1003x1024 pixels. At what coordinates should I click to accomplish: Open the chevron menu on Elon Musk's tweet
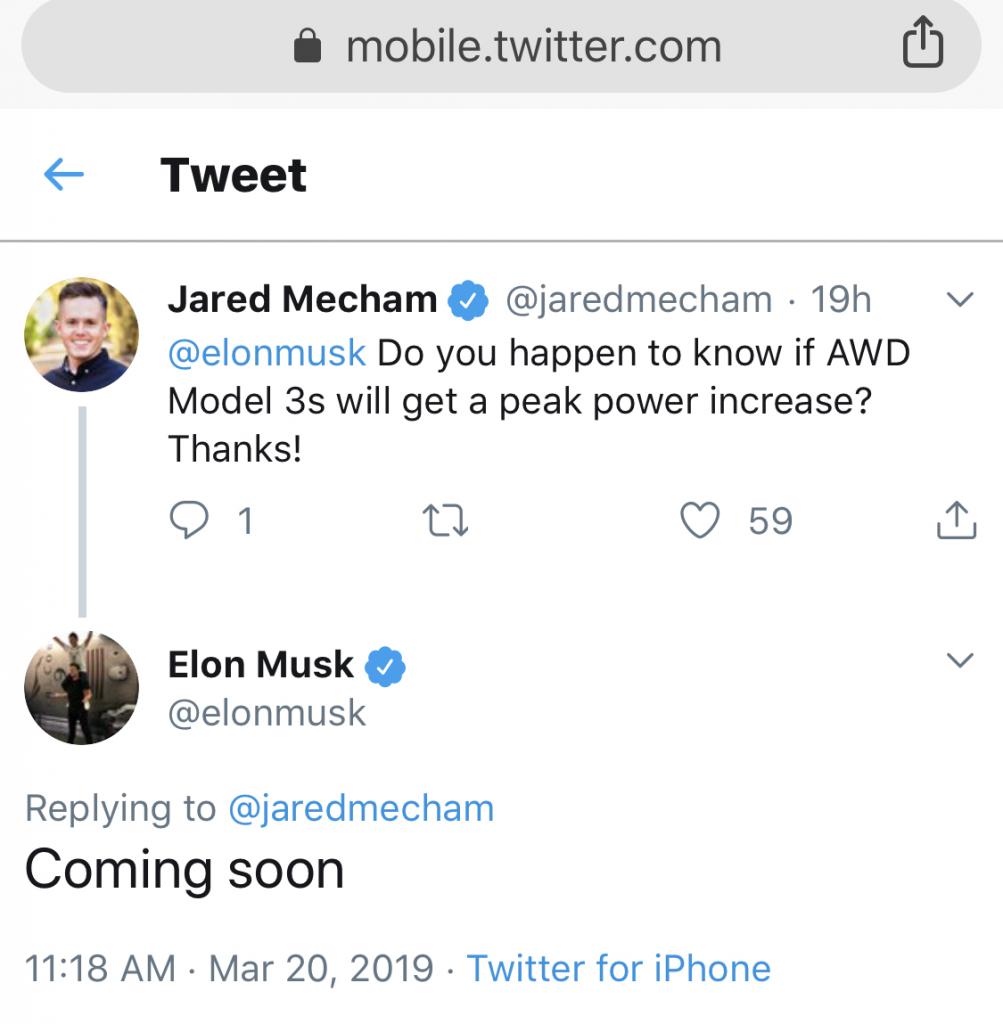point(959,660)
